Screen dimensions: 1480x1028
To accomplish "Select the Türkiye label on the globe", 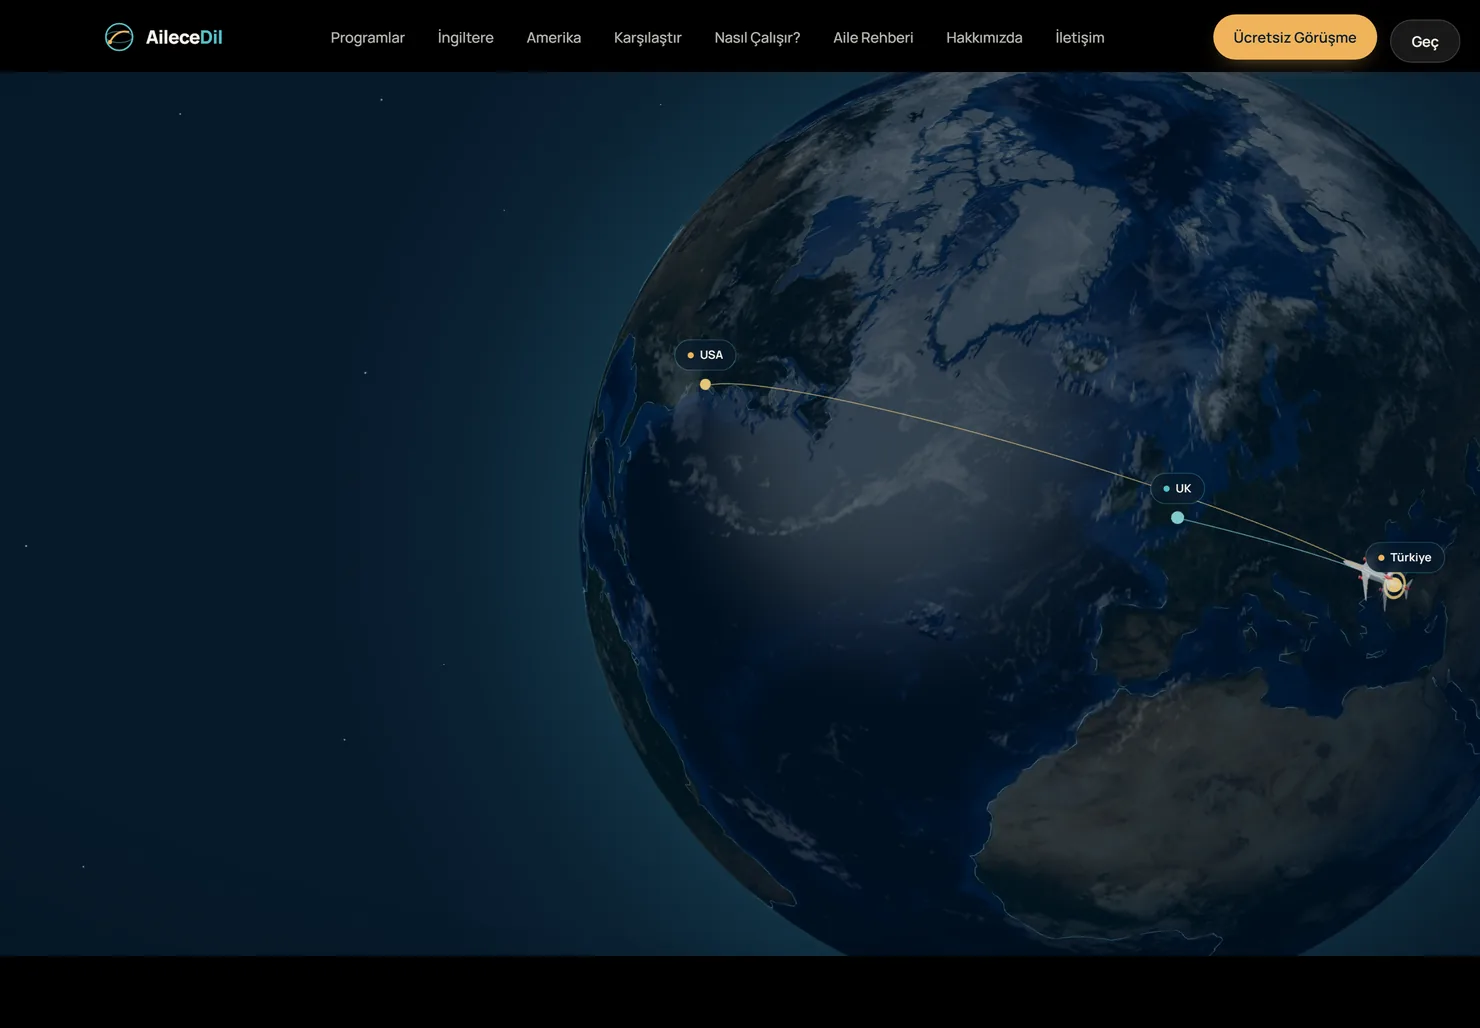I will pyautogui.click(x=1405, y=557).
